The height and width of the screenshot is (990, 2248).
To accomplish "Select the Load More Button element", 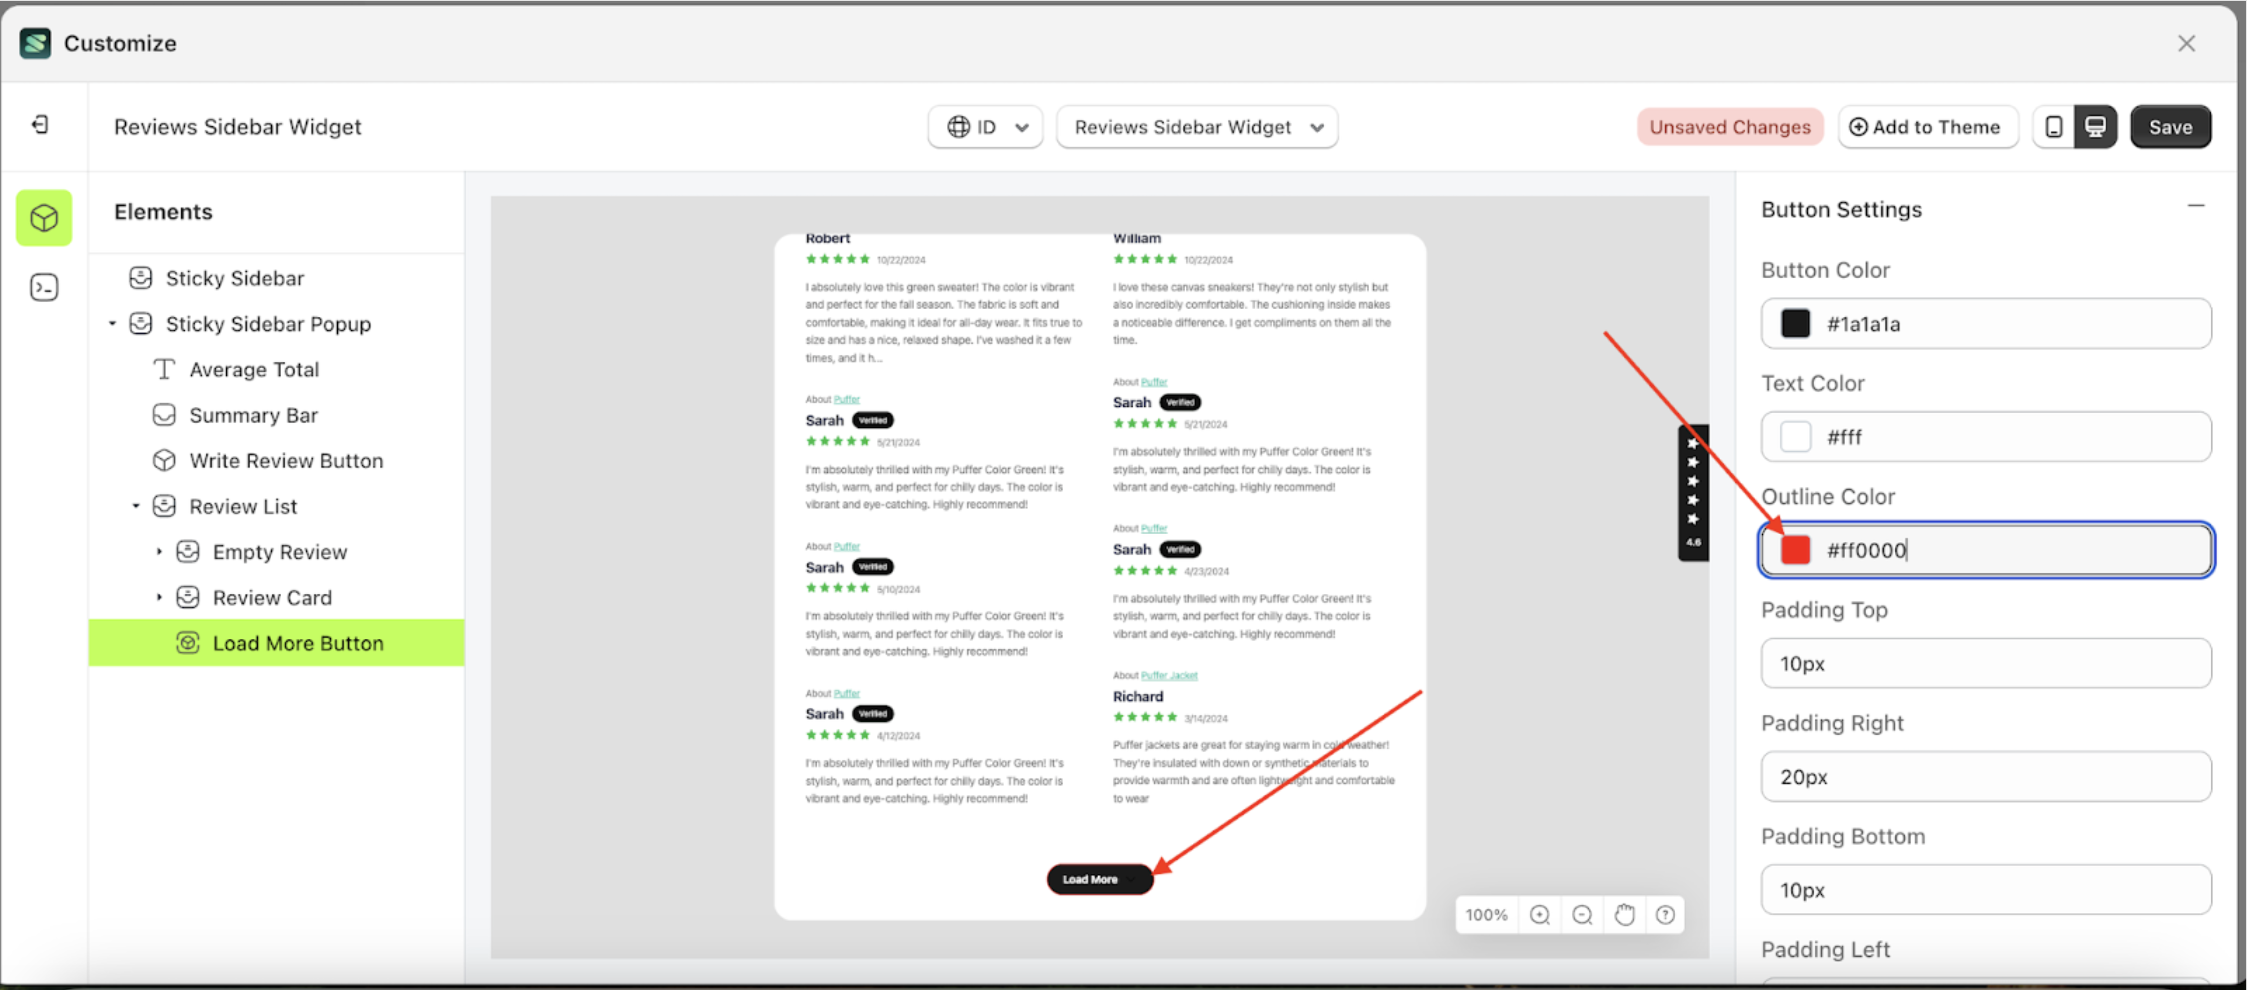I will point(297,643).
